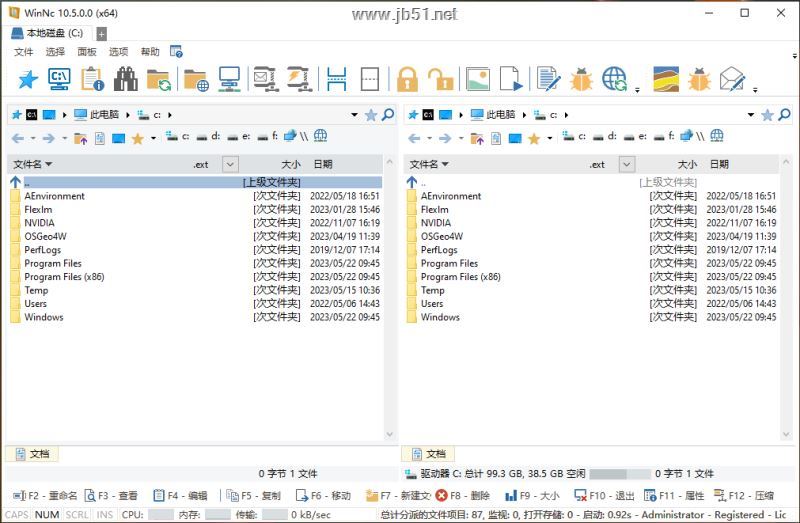Click the right panel forward arrow
This screenshot has height=523, width=800.
(445, 138)
